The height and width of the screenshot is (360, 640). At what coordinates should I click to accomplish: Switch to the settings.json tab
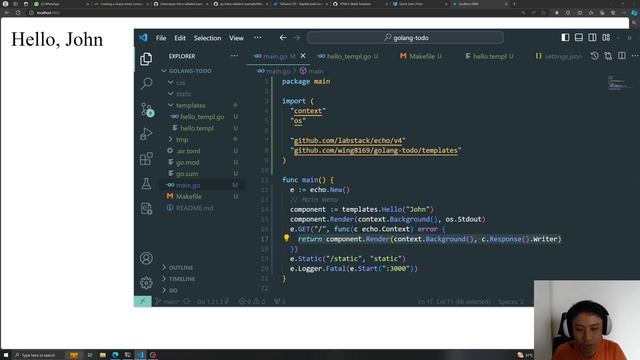coord(558,56)
